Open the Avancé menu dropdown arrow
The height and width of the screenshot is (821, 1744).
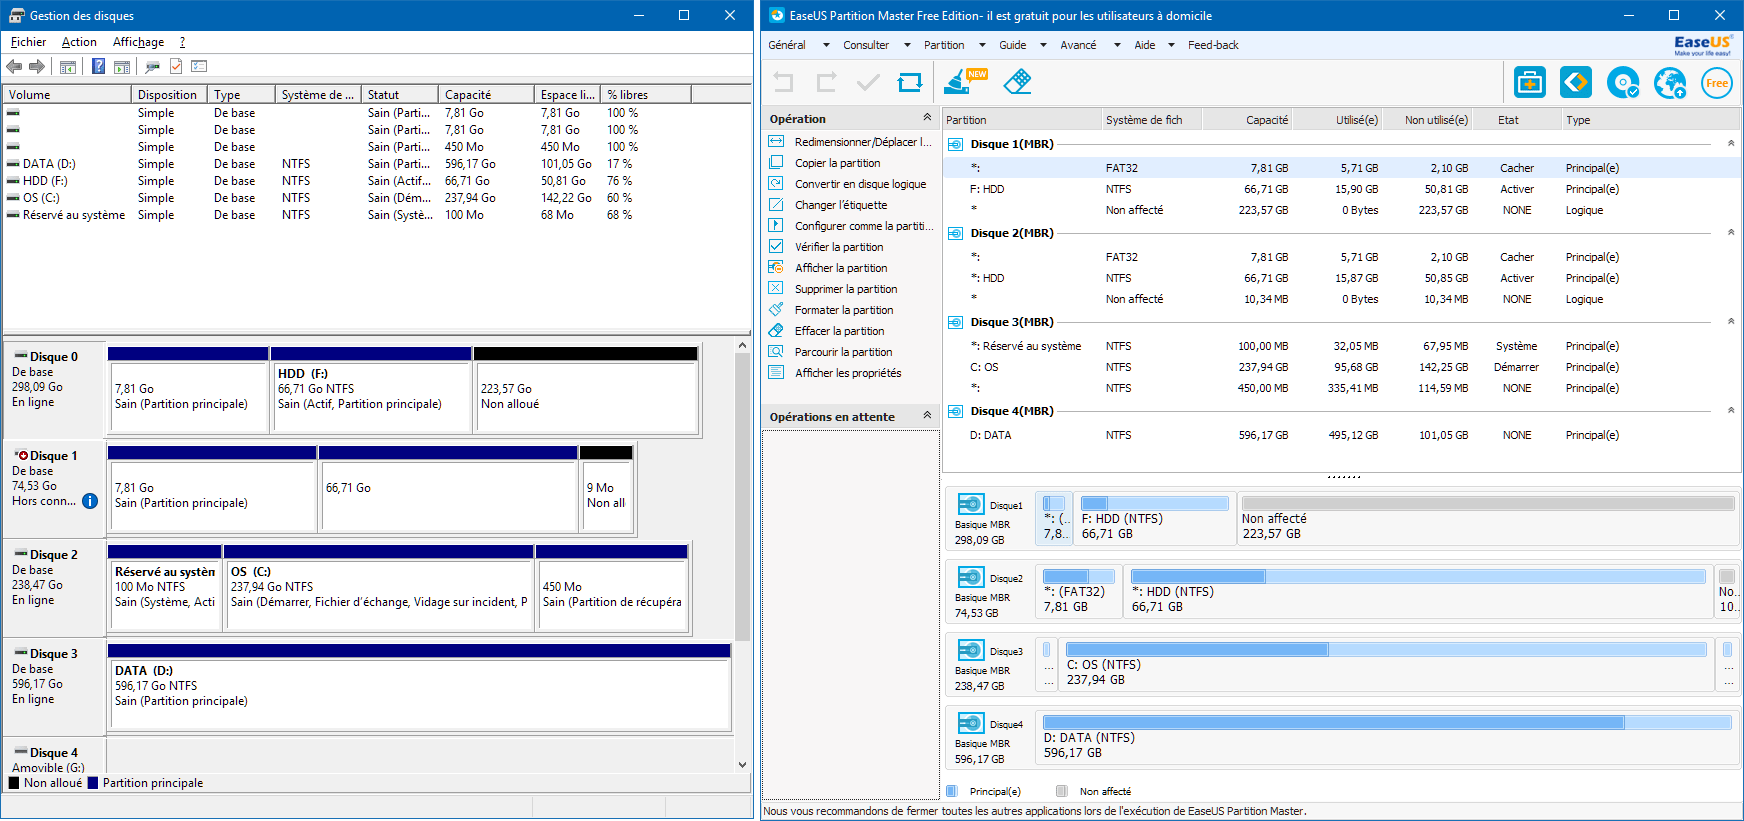1116,45
